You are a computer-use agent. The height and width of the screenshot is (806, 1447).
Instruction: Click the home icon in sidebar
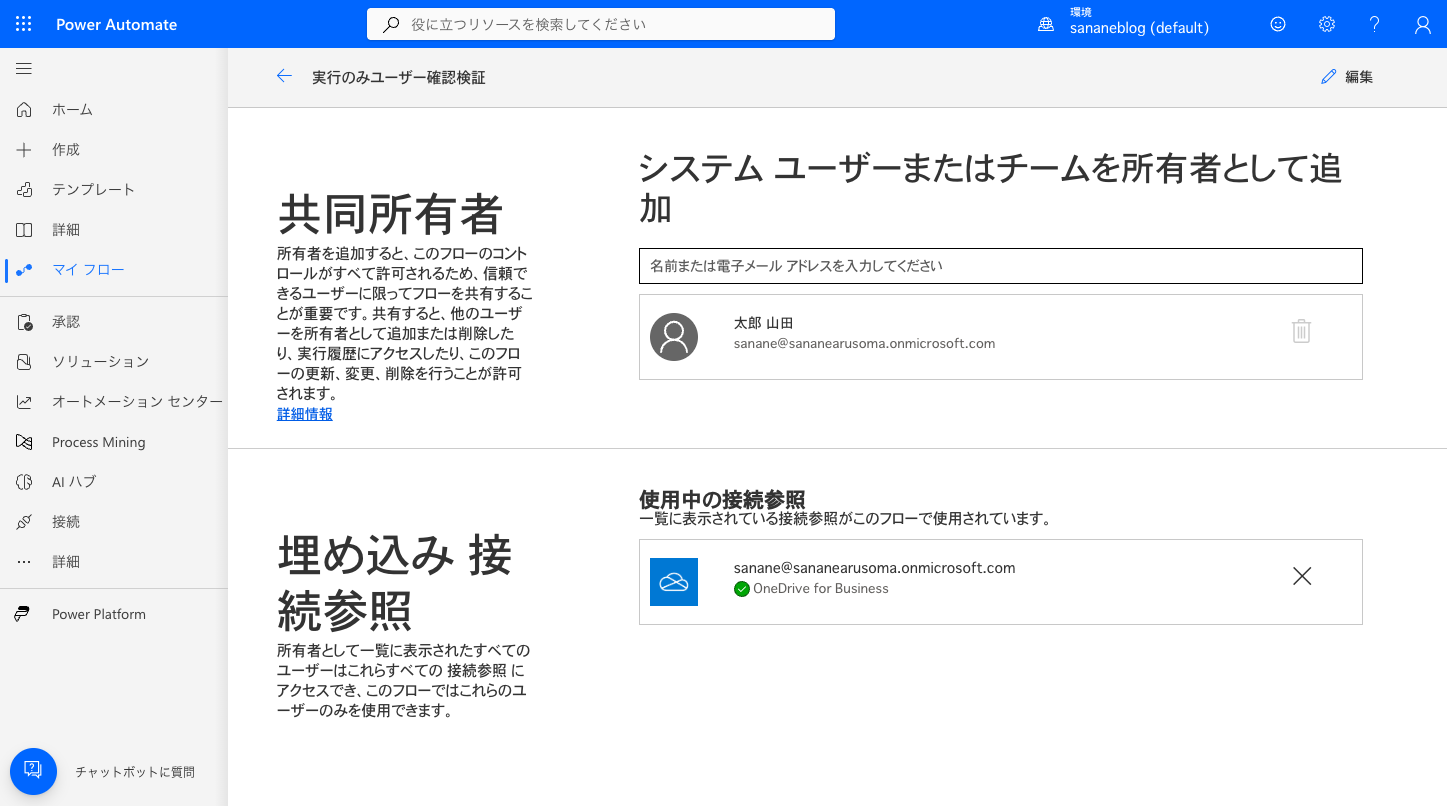[x=24, y=109]
